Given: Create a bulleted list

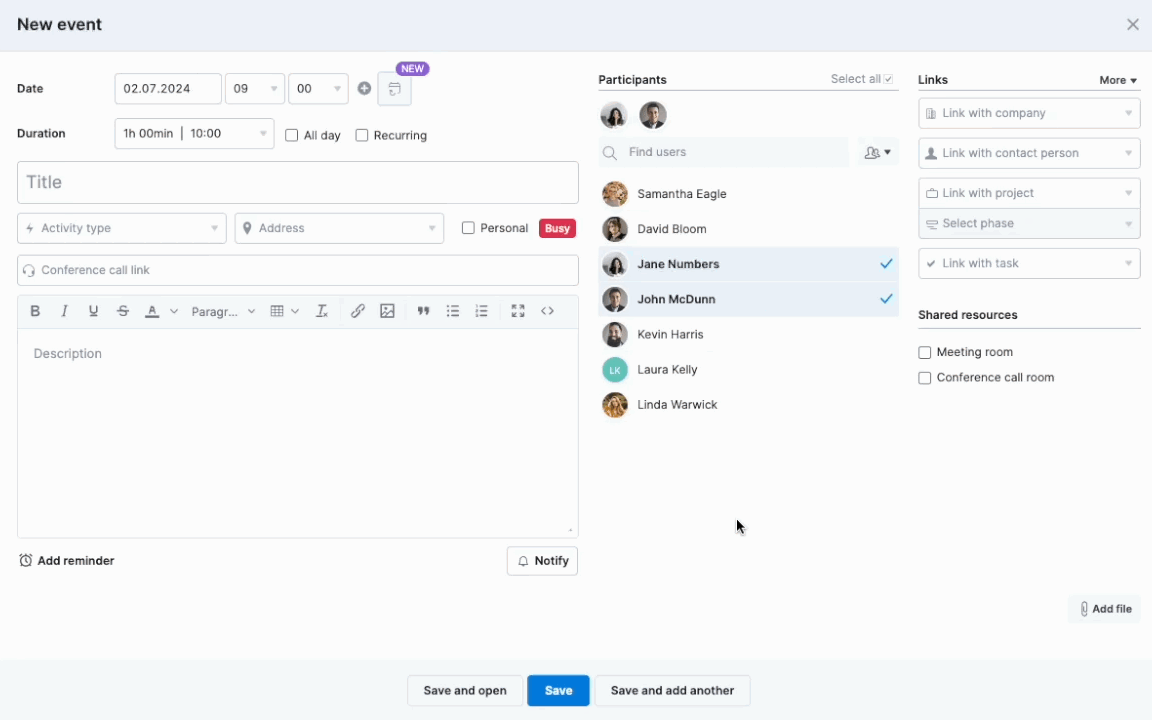Looking at the screenshot, I should tap(453, 311).
